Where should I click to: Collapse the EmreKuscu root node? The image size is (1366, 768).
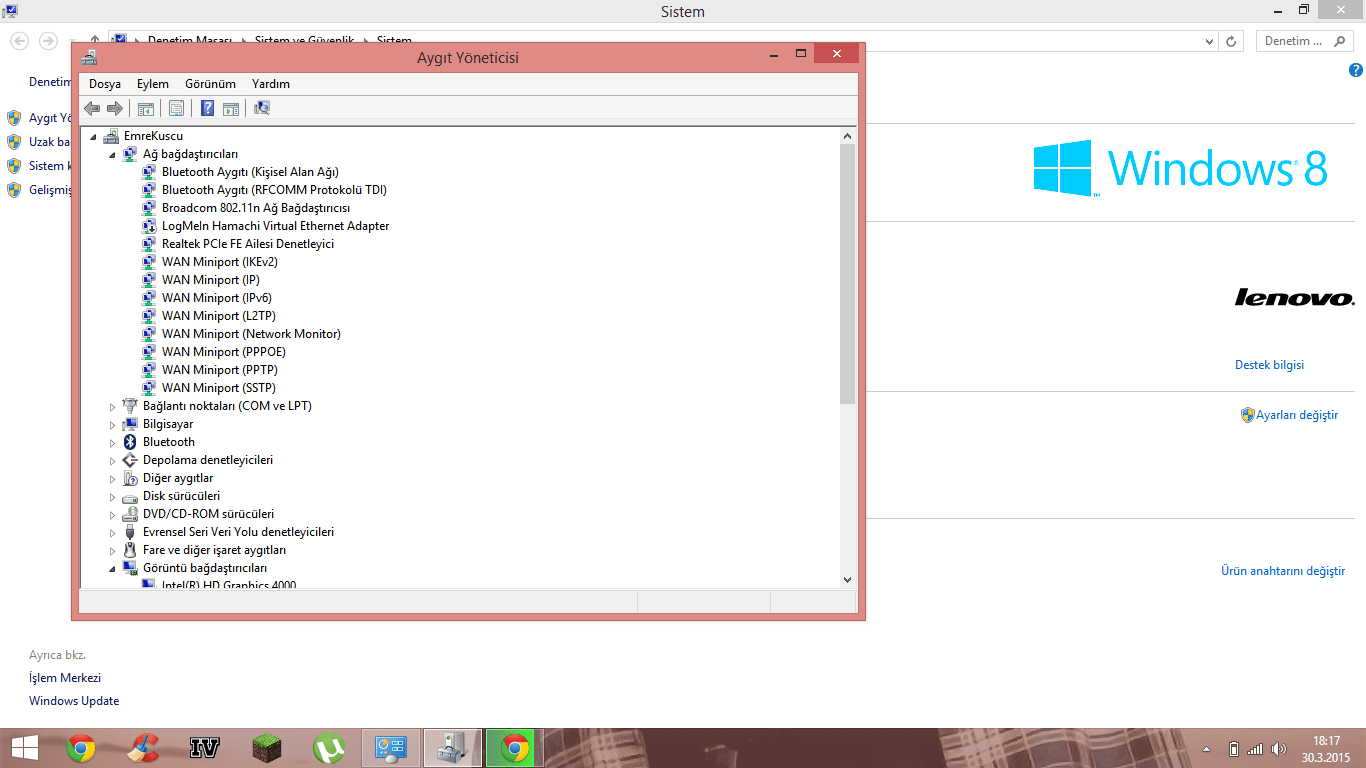(93, 136)
